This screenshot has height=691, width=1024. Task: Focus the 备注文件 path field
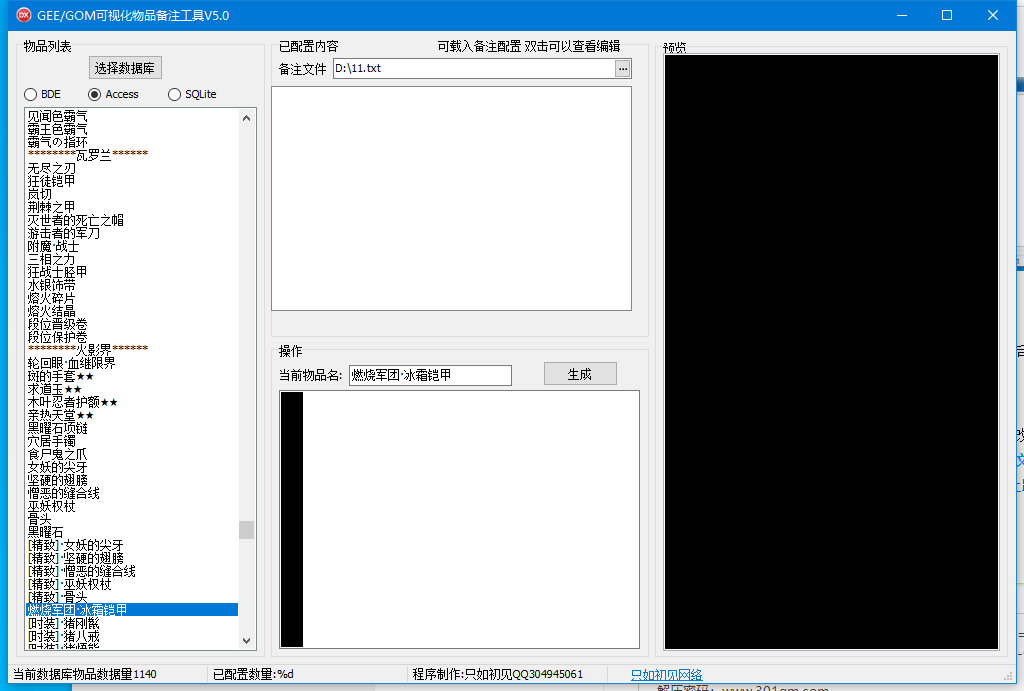(474, 69)
